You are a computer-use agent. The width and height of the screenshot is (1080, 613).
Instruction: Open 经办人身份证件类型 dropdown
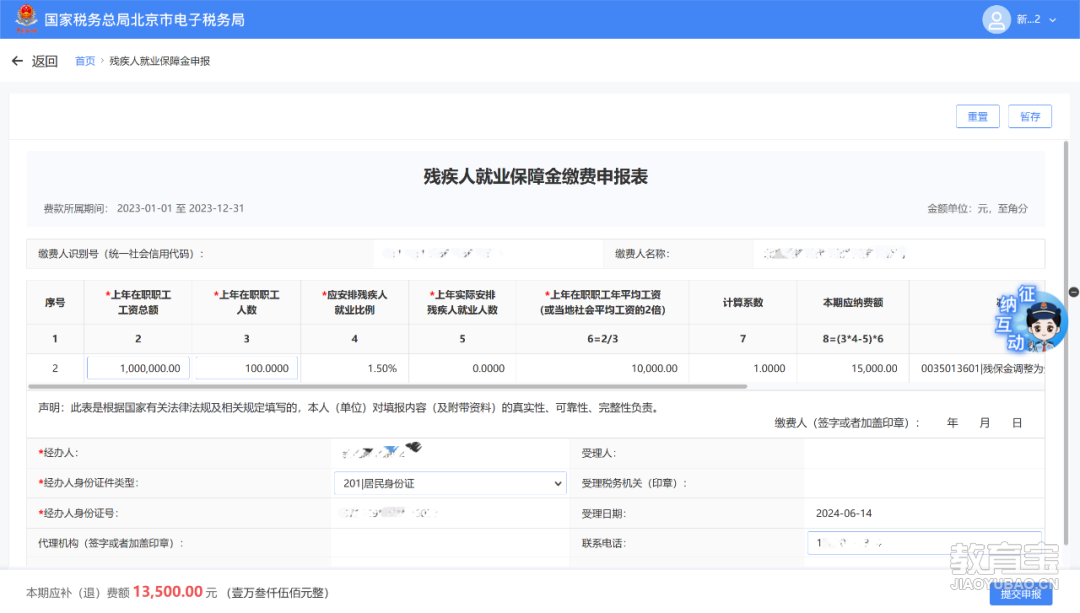[x=450, y=483]
